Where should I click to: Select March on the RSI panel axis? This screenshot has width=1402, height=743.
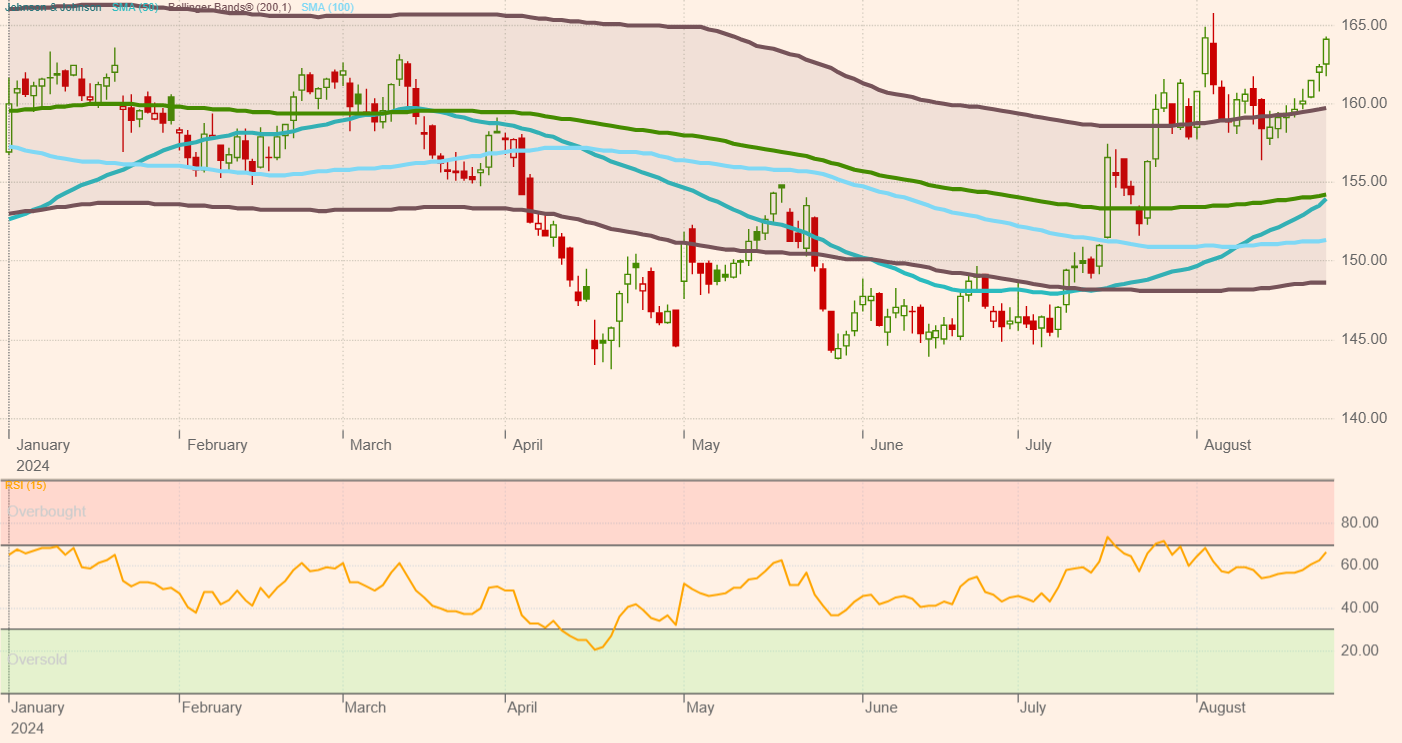point(365,708)
